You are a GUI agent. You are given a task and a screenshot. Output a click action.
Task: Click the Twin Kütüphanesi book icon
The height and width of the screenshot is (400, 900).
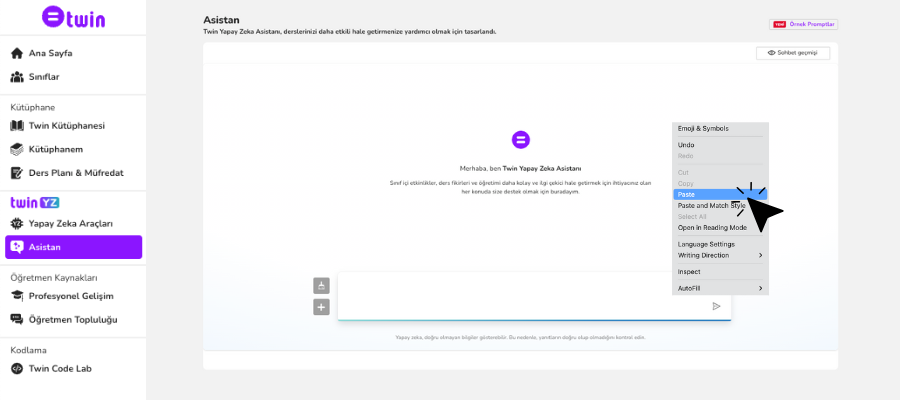[17, 126]
